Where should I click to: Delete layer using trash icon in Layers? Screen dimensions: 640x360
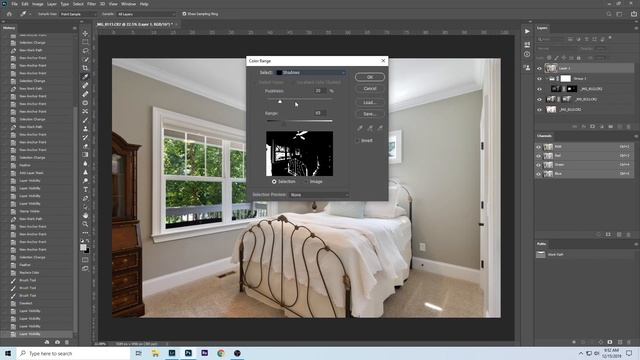[x=629, y=127]
